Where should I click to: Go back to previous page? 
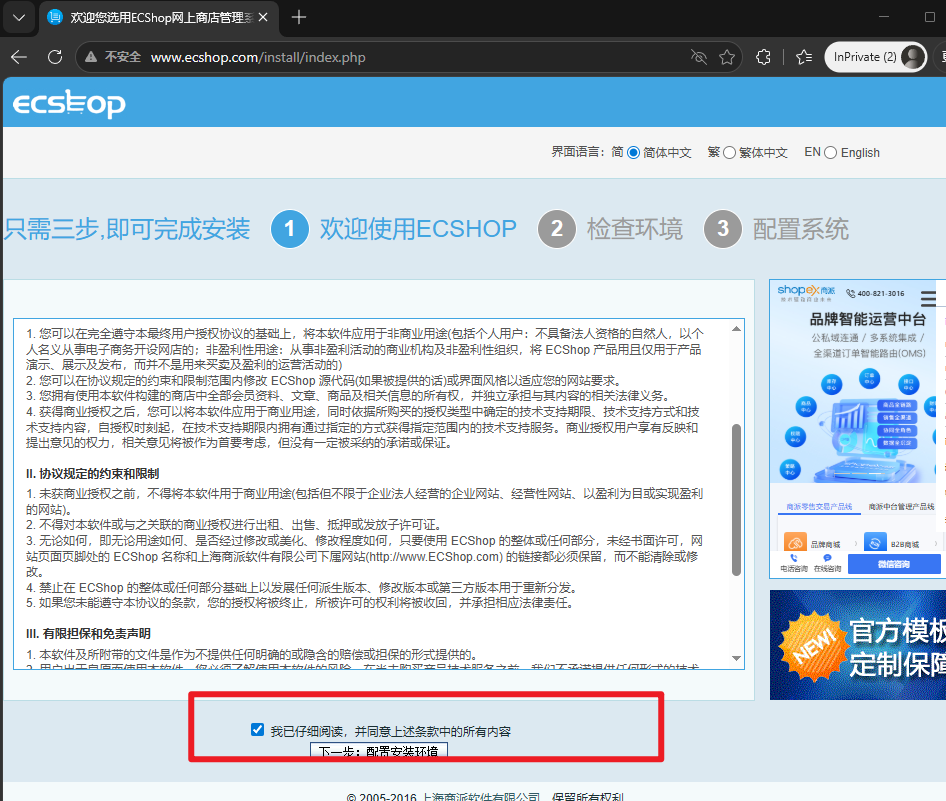19,57
